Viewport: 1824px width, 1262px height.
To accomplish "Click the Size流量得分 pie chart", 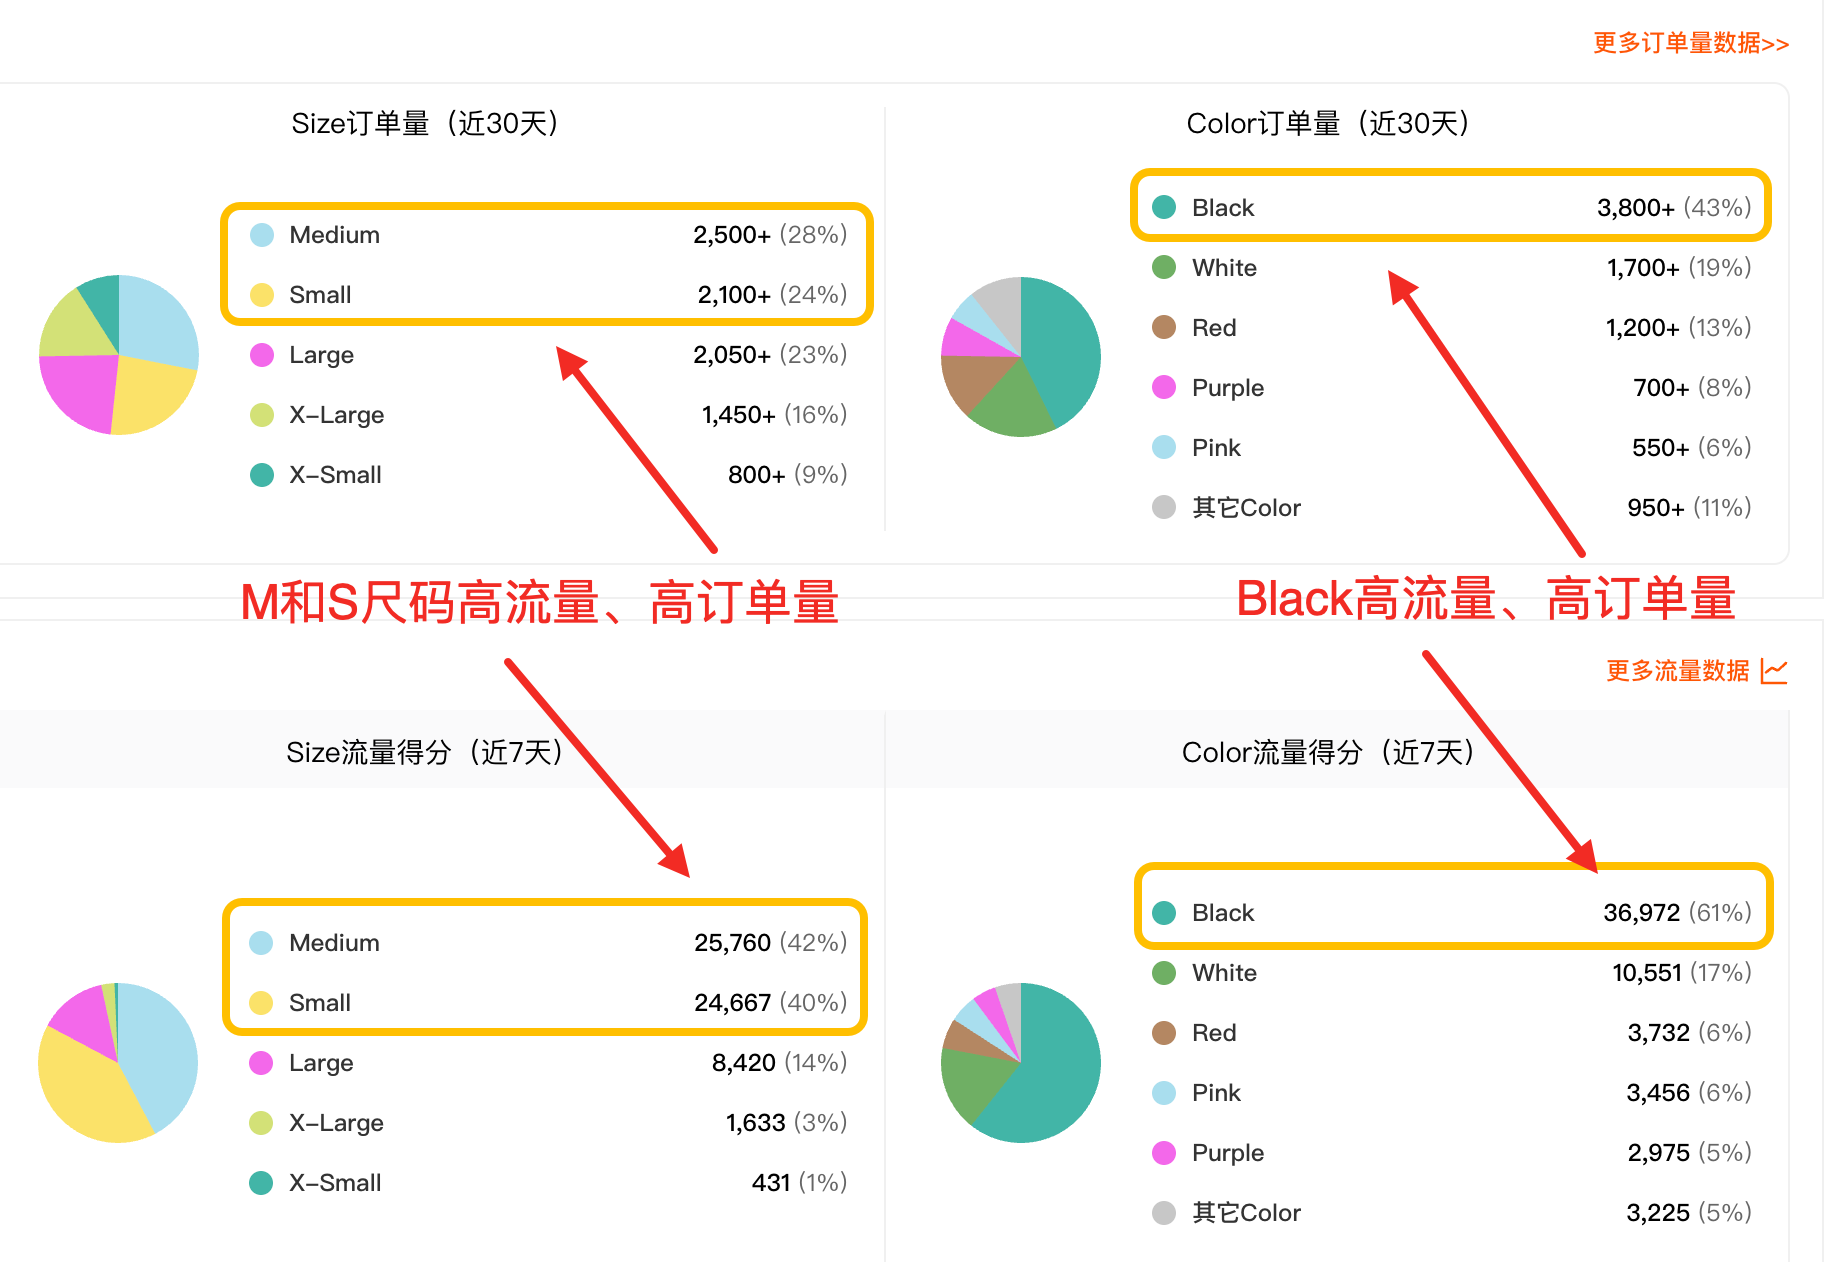I will coord(118,1063).
